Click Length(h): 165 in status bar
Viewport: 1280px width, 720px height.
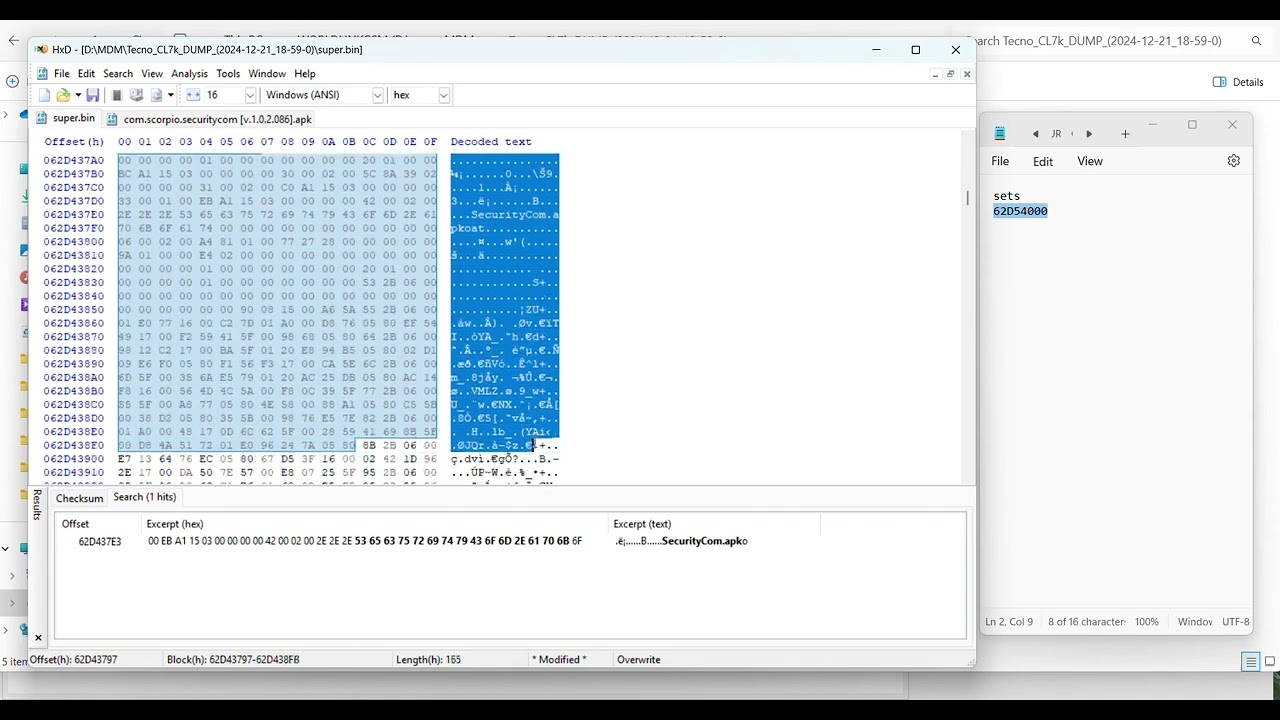(429, 660)
